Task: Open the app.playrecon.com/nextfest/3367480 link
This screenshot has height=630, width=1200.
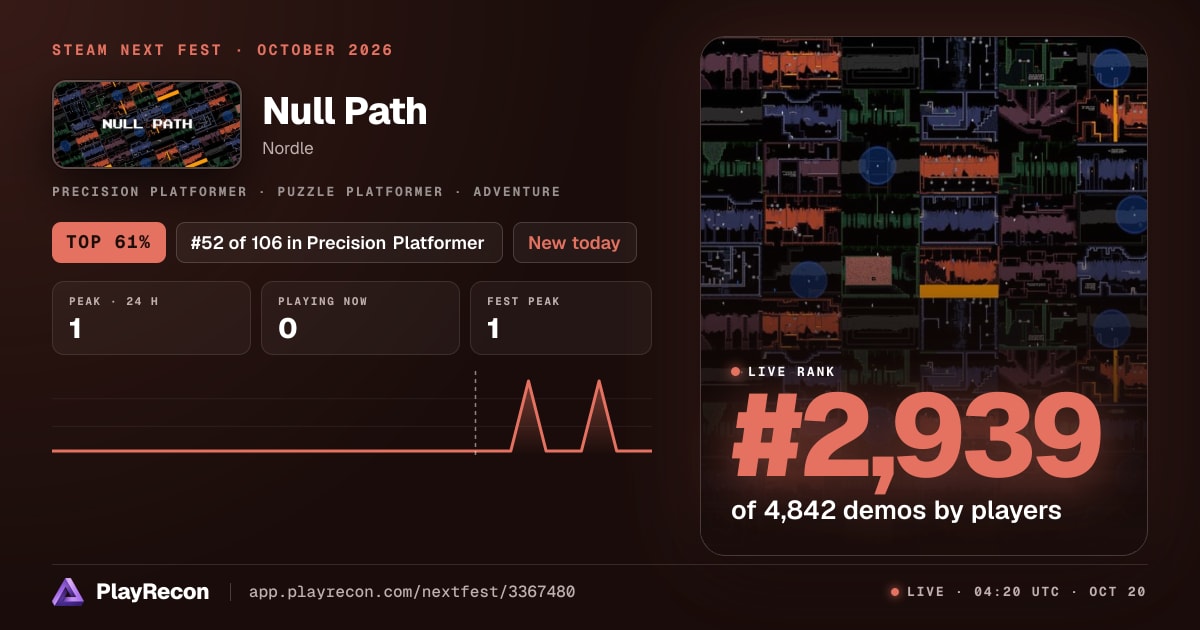Action: click(x=412, y=592)
